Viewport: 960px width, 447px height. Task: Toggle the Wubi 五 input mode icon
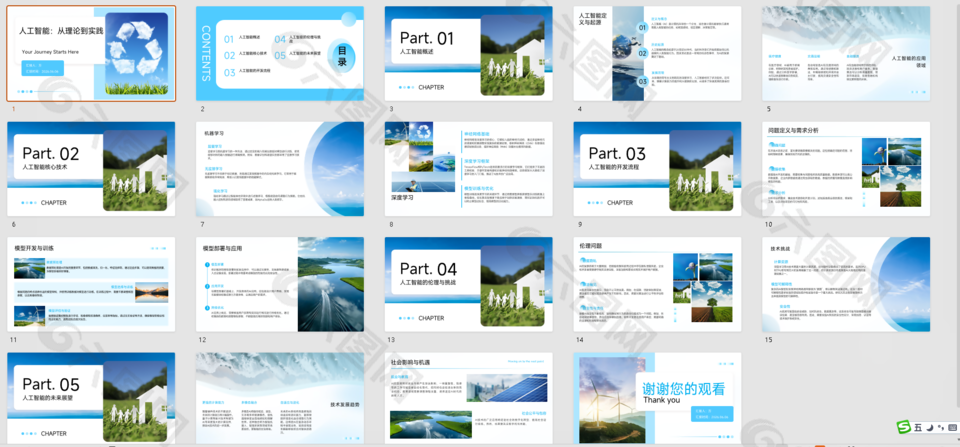pos(918,427)
